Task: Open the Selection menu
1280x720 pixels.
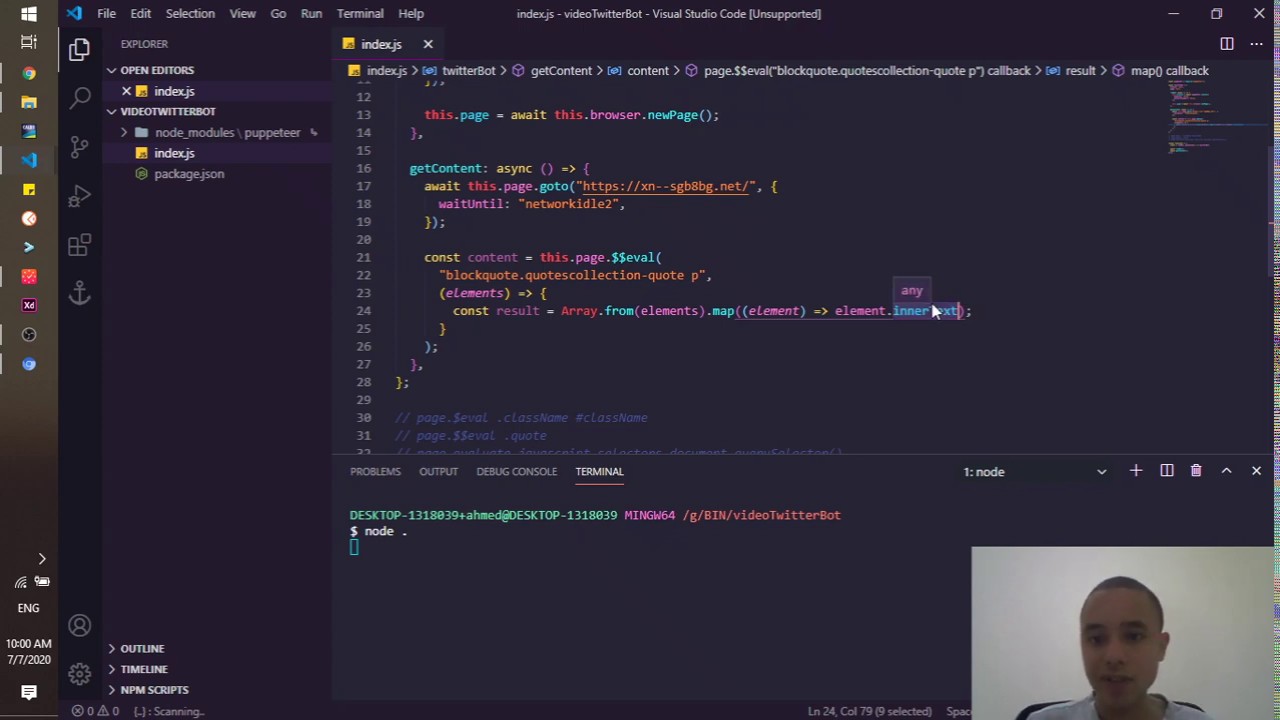Action: (x=190, y=14)
